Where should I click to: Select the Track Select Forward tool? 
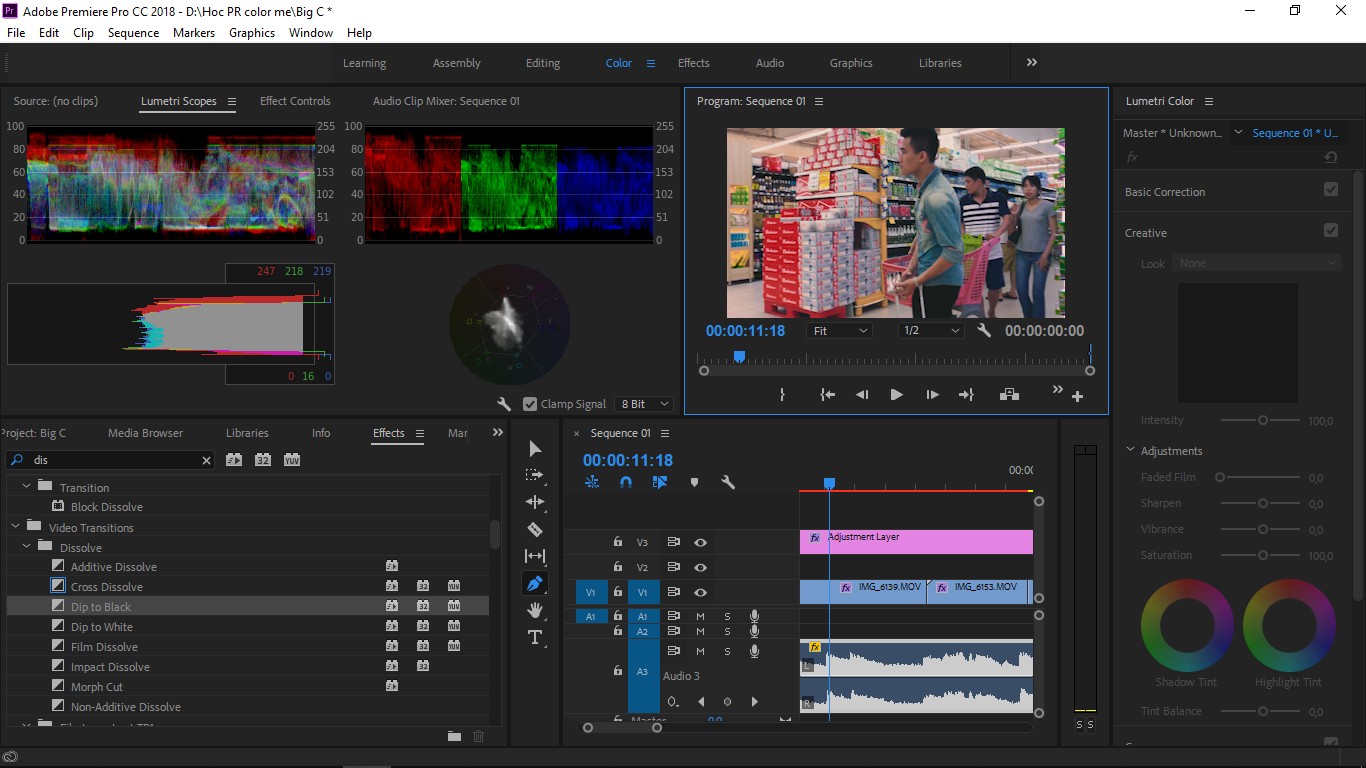pos(535,475)
